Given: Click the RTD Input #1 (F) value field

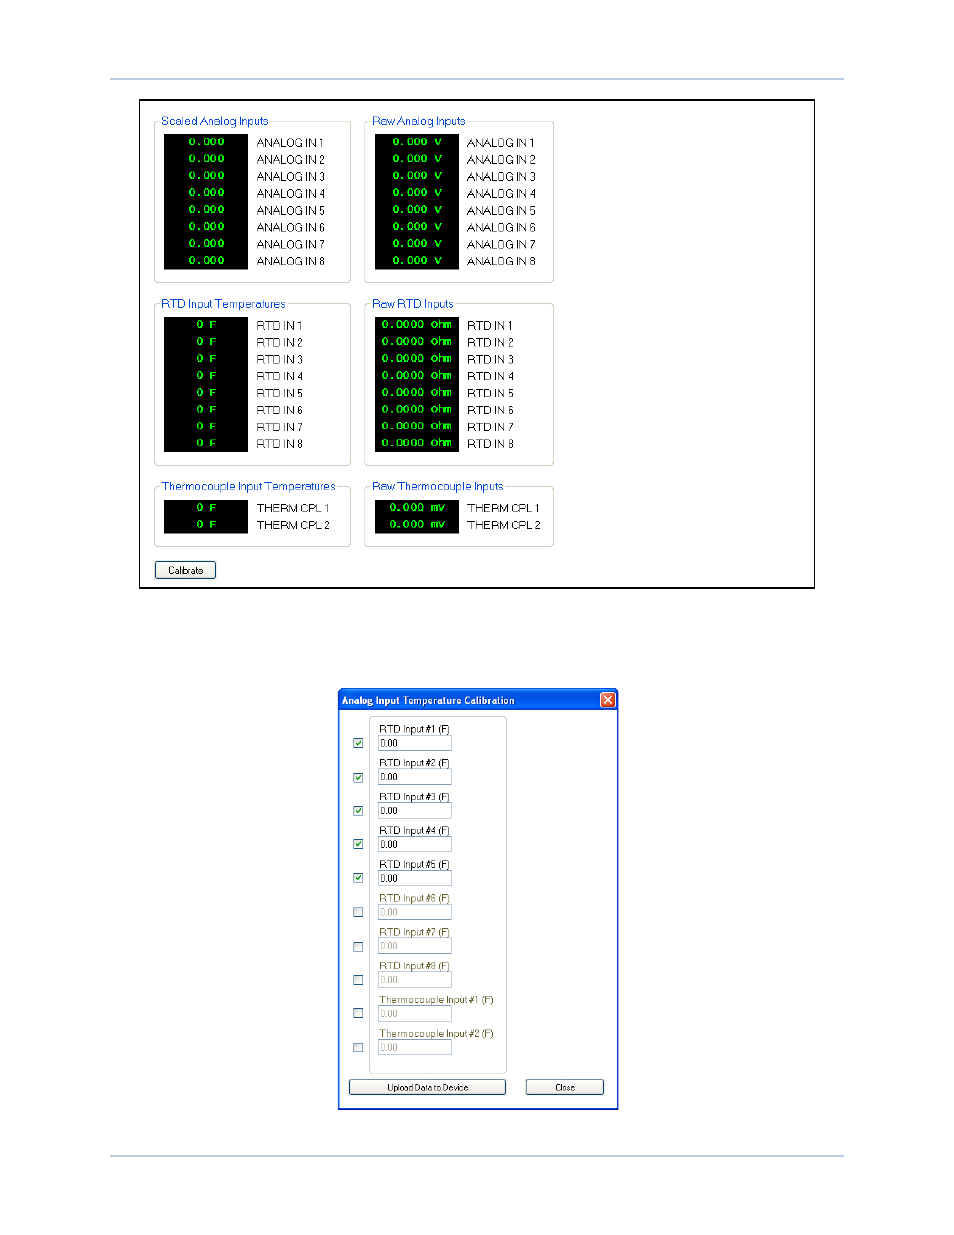Looking at the screenshot, I should (414, 743).
